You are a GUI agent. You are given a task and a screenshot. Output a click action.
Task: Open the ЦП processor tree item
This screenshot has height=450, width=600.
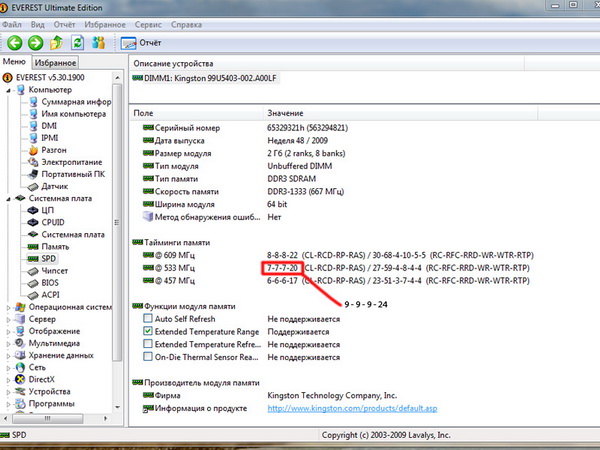click(47, 210)
